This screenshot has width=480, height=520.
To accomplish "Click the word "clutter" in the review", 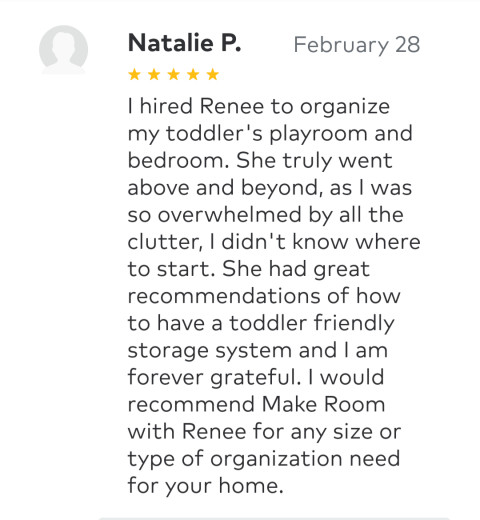I will (x=165, y=242).
